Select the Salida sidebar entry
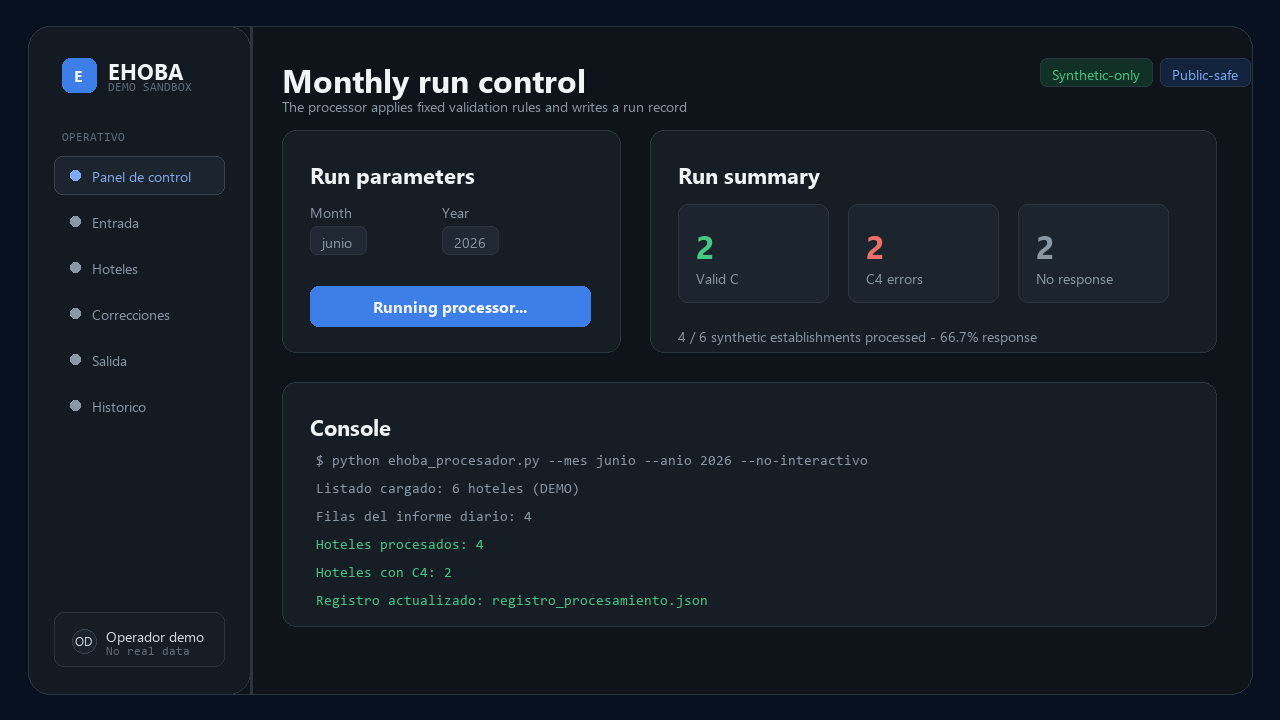Viewport: 1280px width, 720px height. click(x=139, y=361)
